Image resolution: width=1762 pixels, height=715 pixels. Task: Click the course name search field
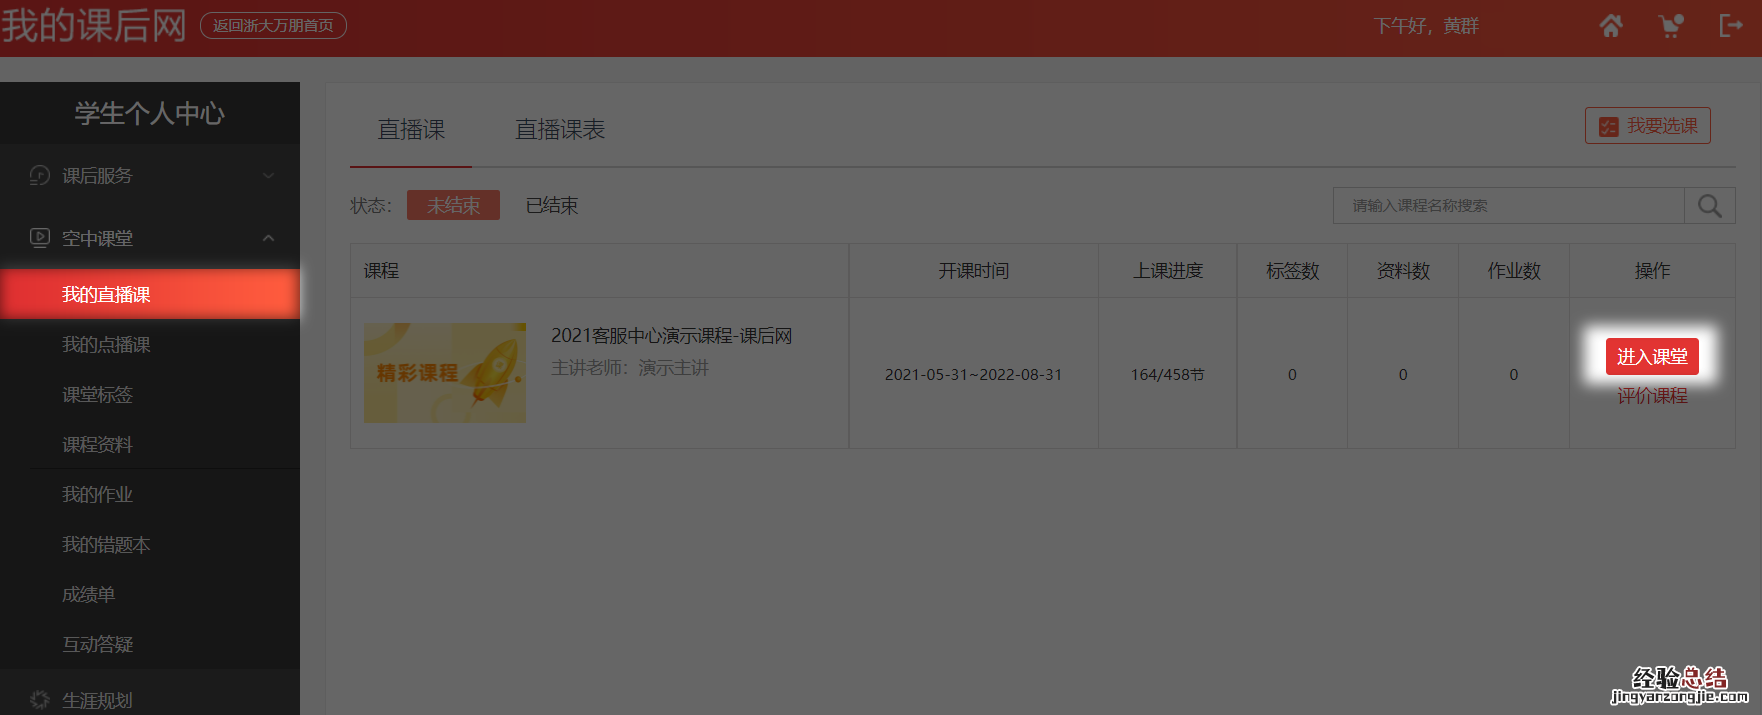coord(1508,206)
